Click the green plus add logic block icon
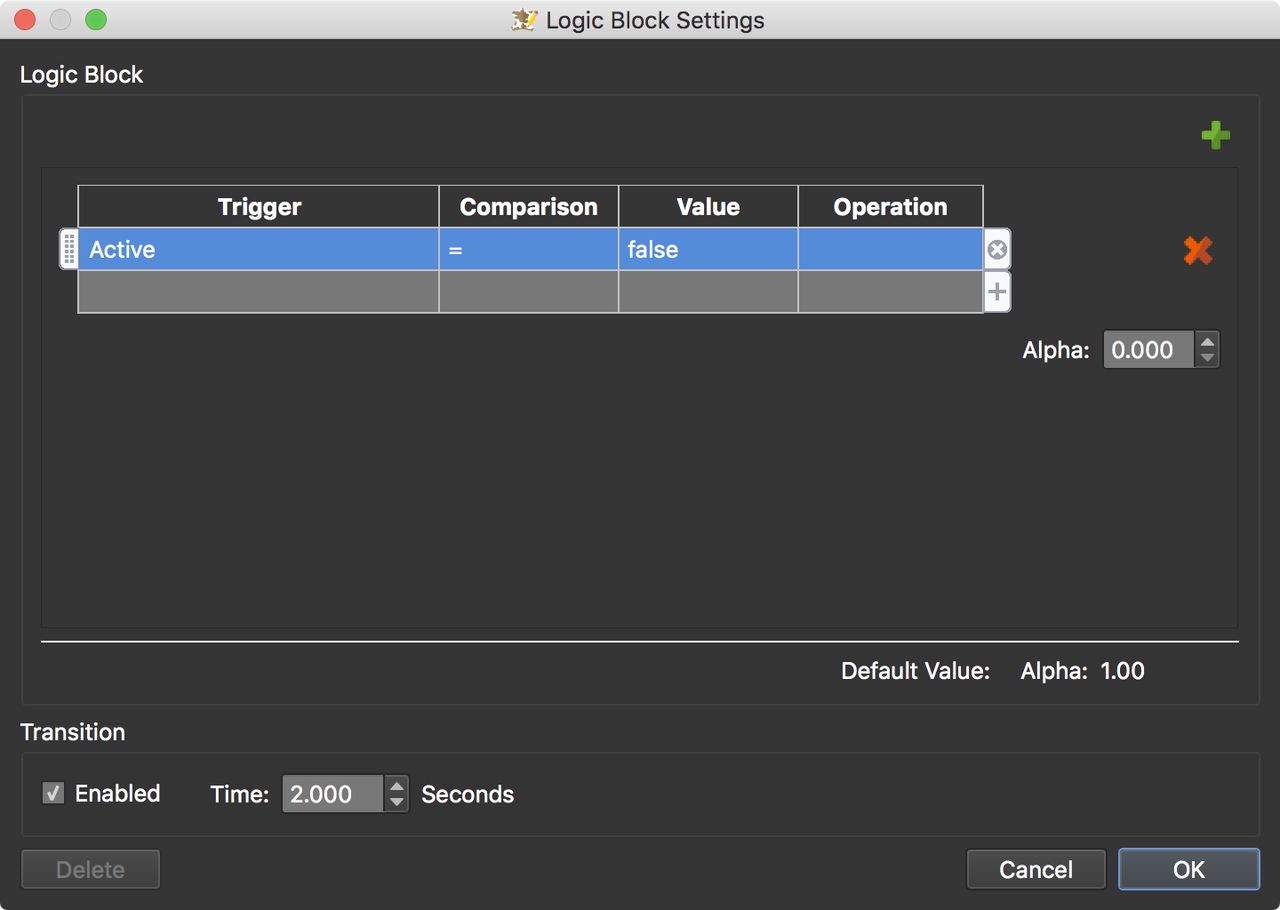The image size is (1280, 910). click(1215, 135)
